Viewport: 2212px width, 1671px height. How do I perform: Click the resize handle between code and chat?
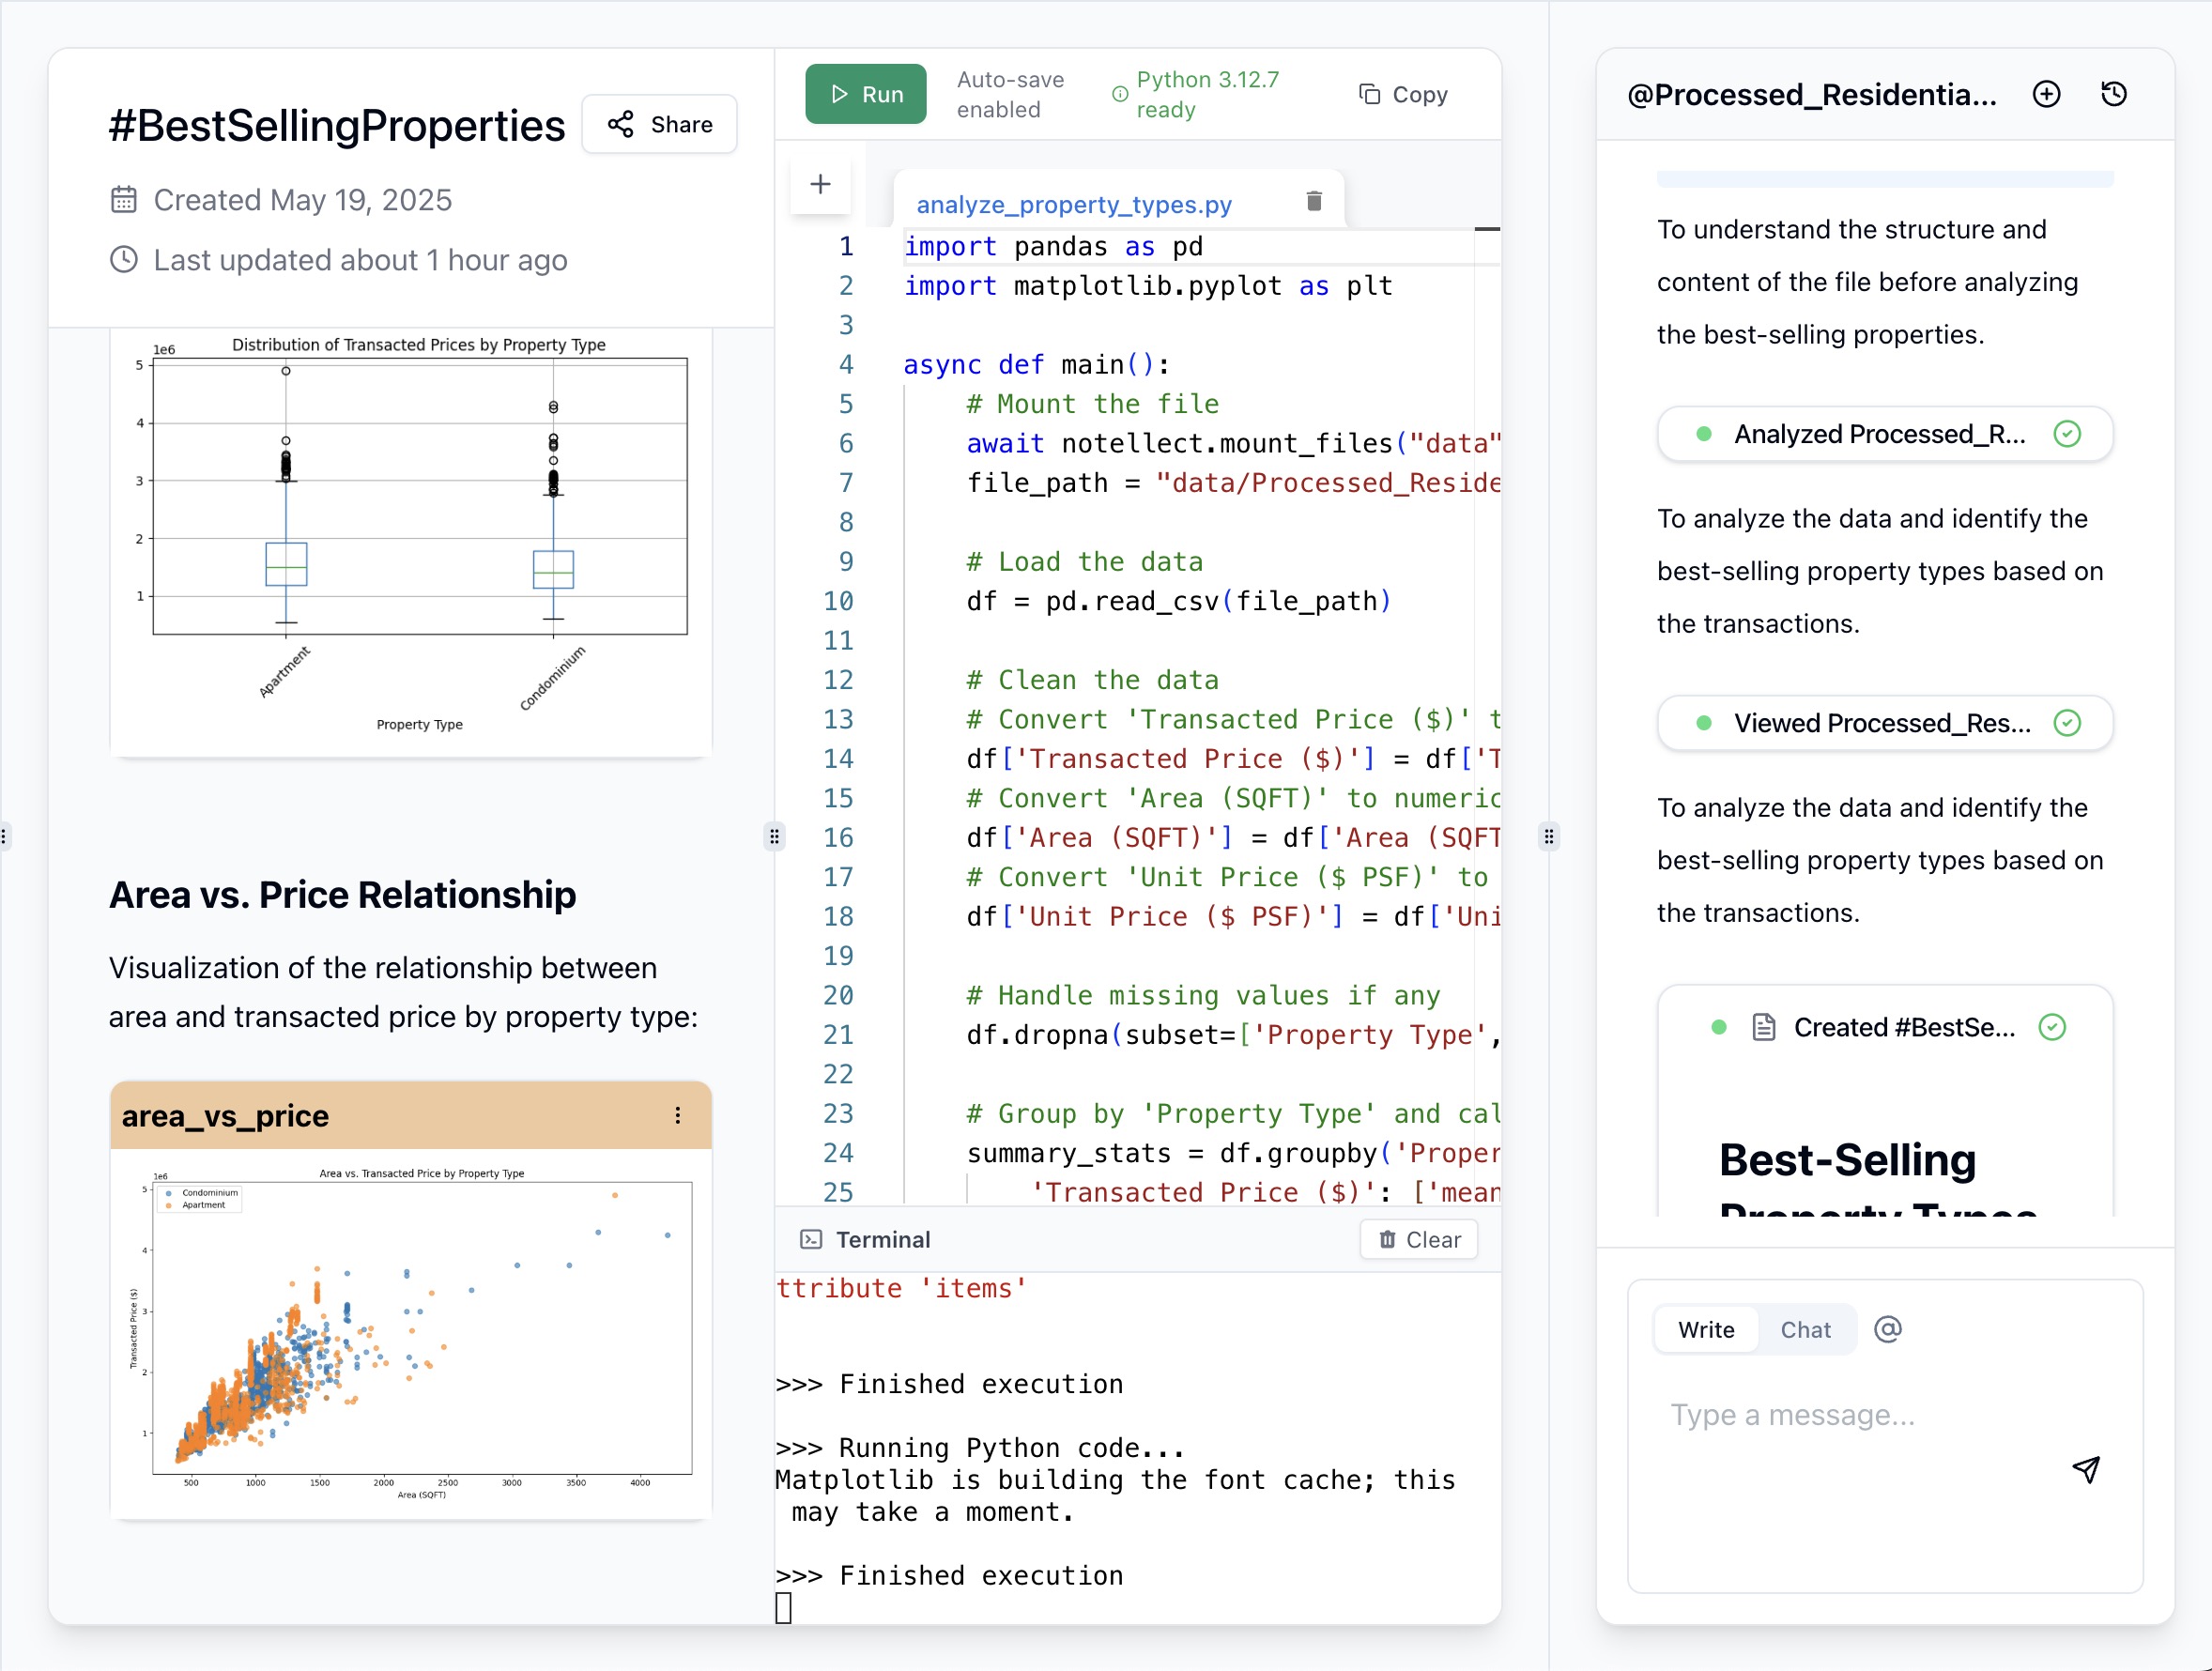[1548, 836]
